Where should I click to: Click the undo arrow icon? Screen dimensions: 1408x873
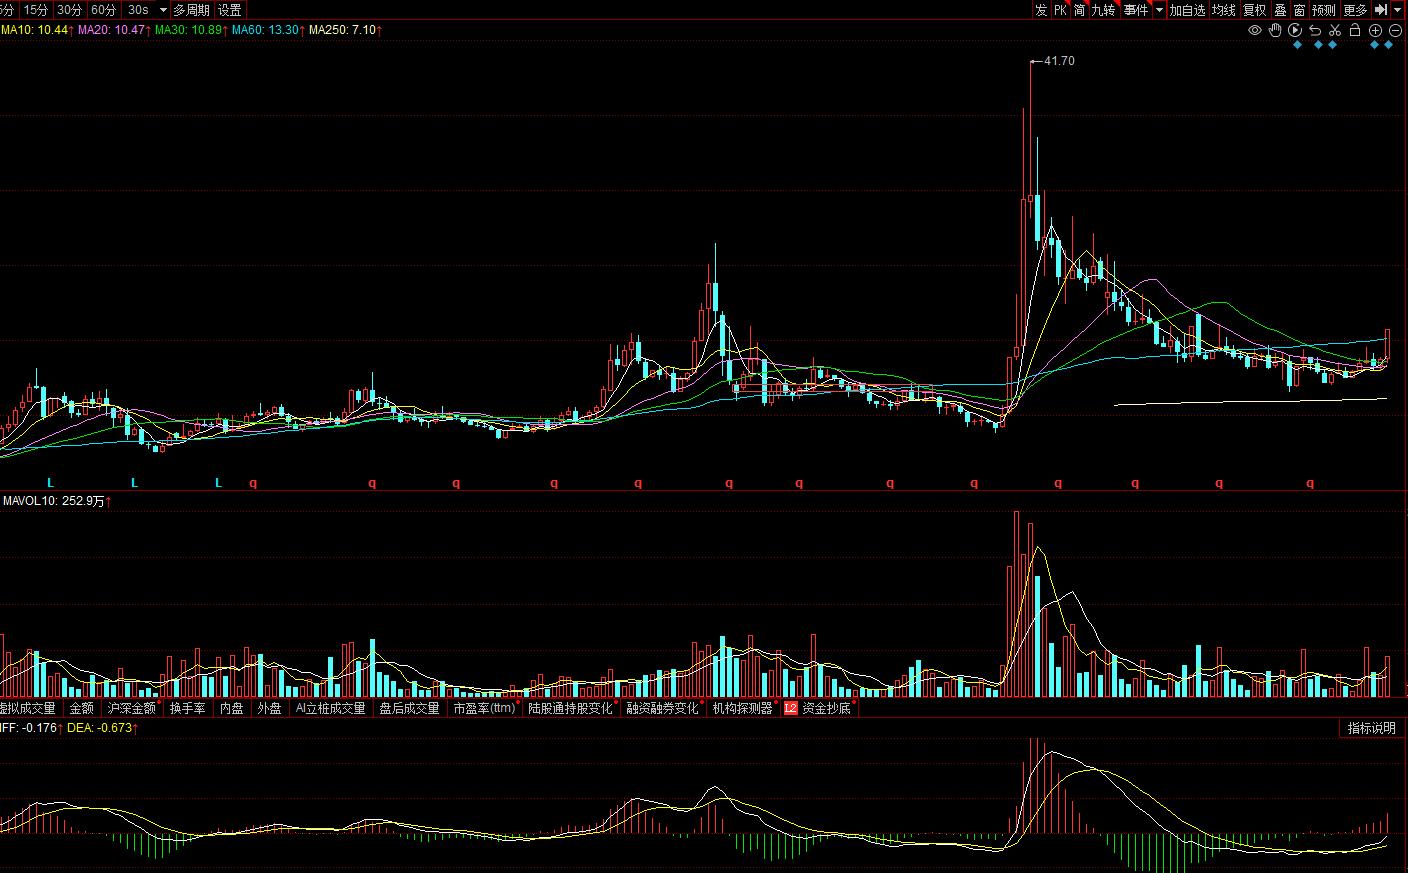[x=1315, y=30]
